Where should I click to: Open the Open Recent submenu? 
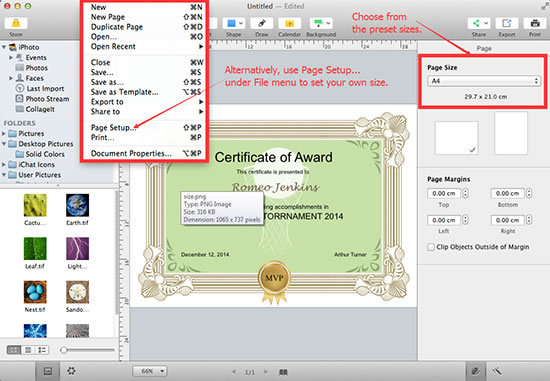[145, 46]
